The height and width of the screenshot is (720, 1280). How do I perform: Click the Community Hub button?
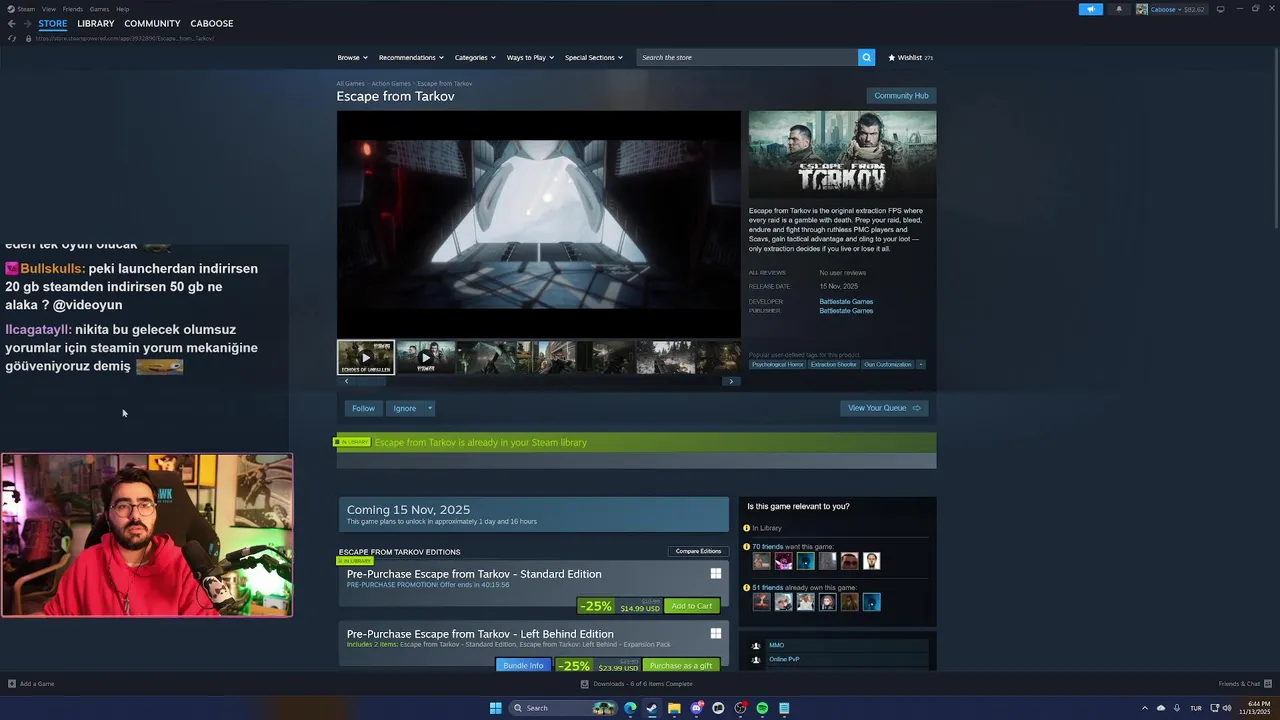pyautogui.click(x=901, y=96)
